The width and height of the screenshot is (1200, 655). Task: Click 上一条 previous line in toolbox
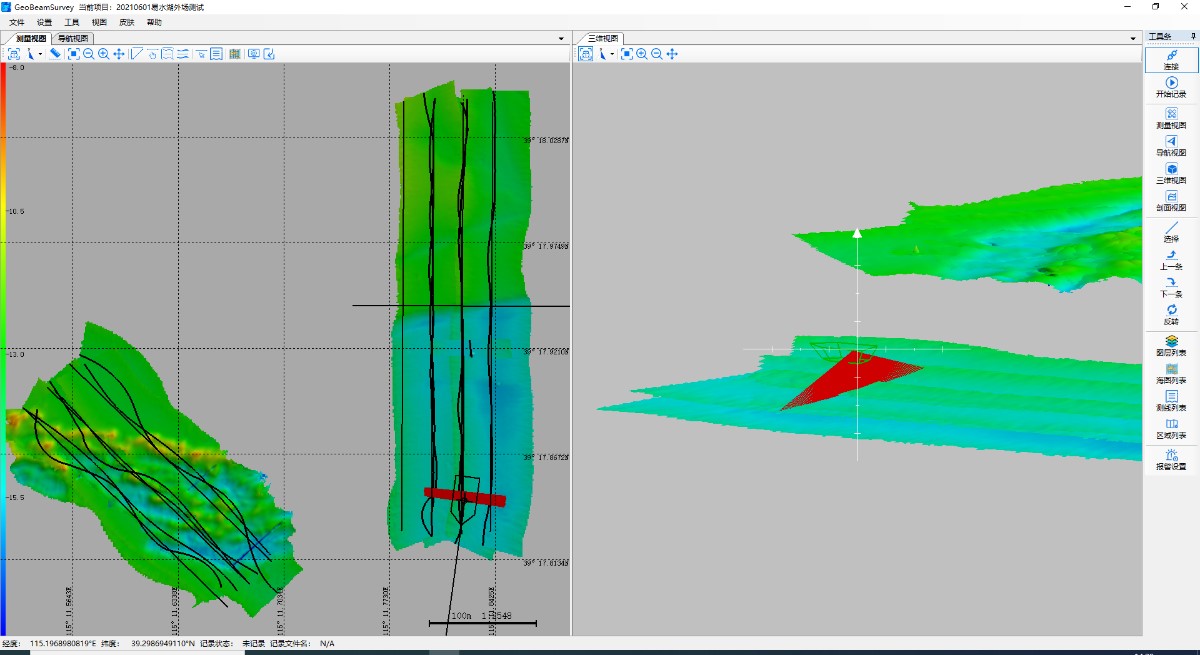pos(1171,260)
